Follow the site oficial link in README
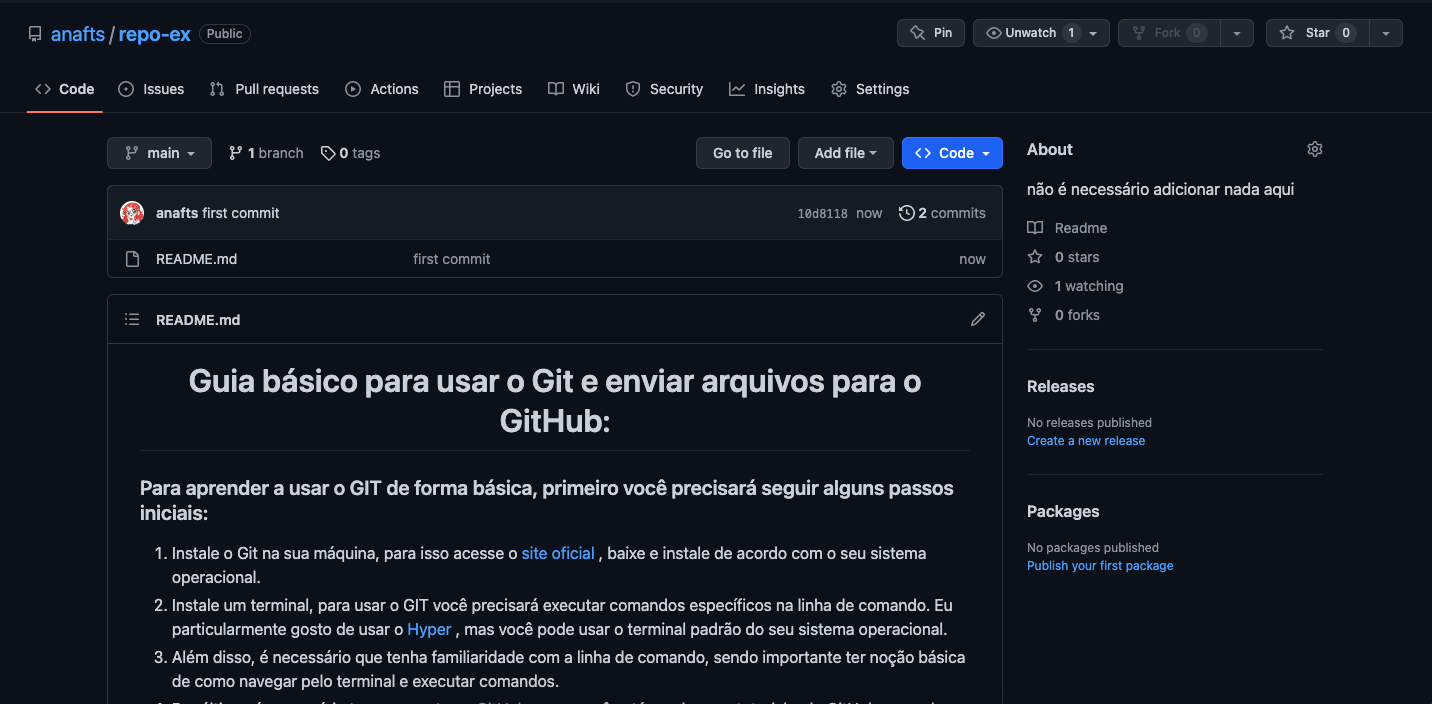1432x704 pixels. (558, 553)
